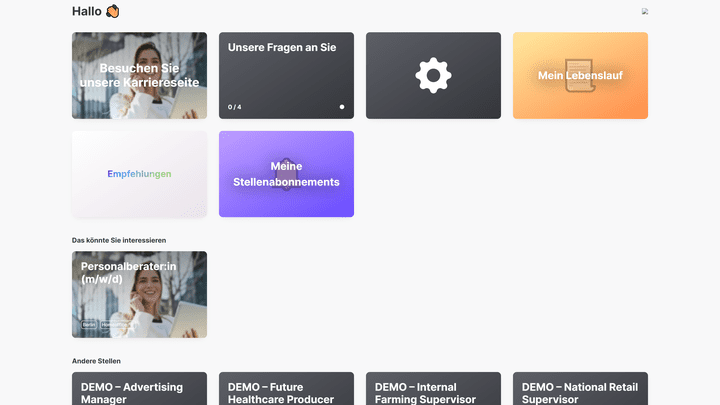Click the waving hand emoji next to Hallo
Screen dimensions: 720x405
[112, 11]
